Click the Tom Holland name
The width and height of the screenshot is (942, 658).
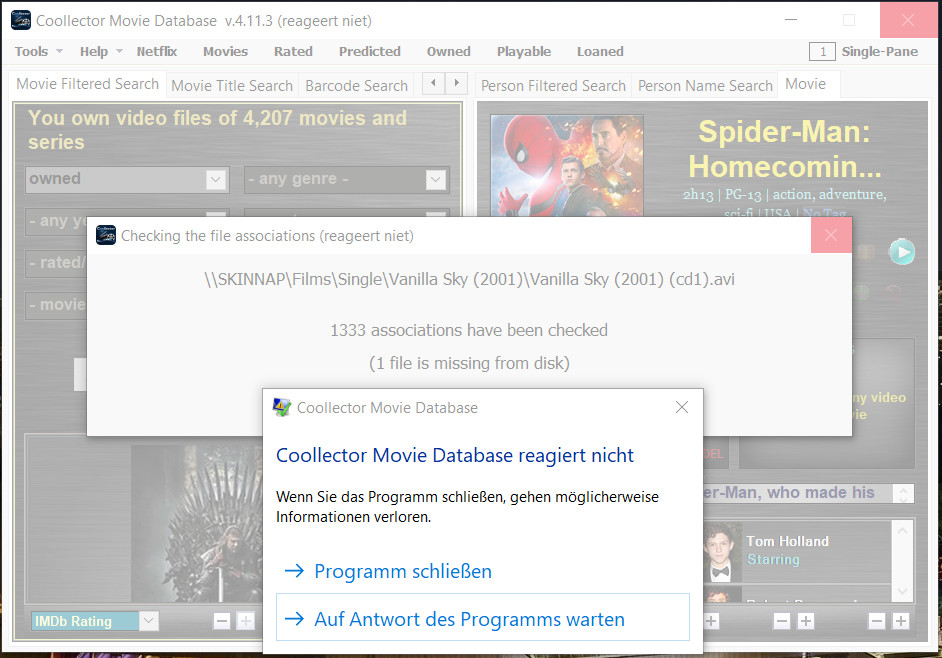787,541
